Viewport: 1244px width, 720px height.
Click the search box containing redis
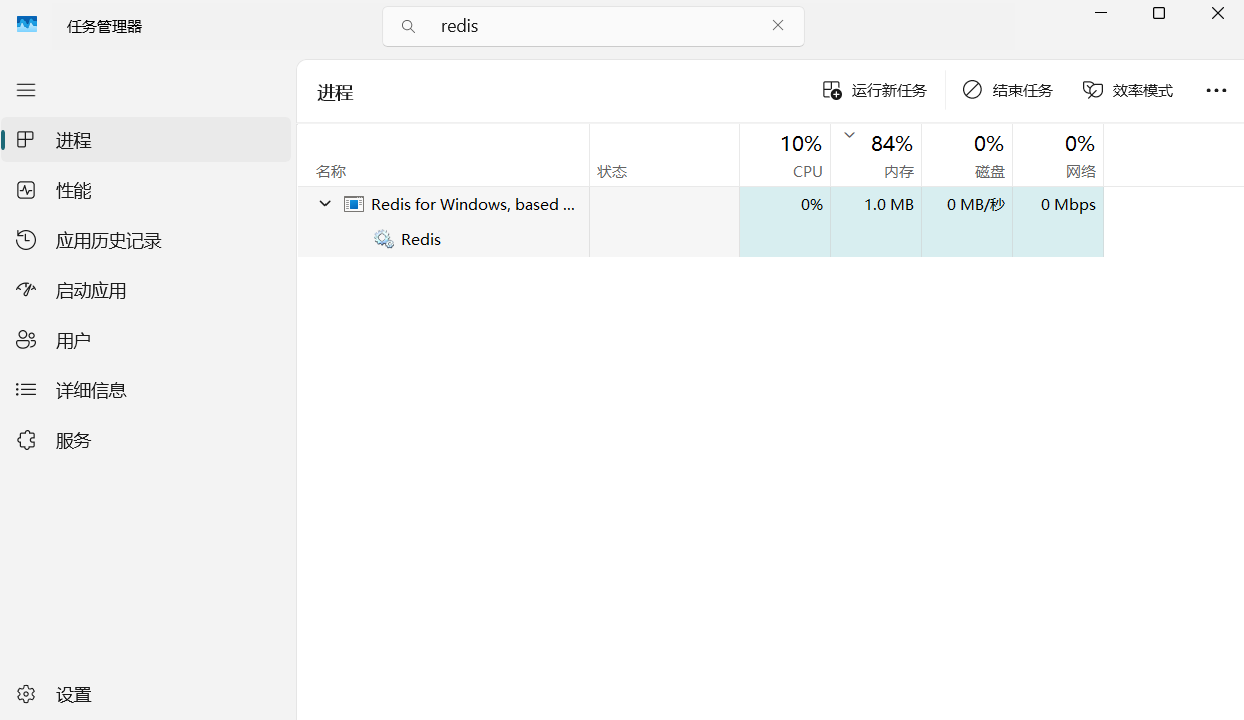[593, 27]
